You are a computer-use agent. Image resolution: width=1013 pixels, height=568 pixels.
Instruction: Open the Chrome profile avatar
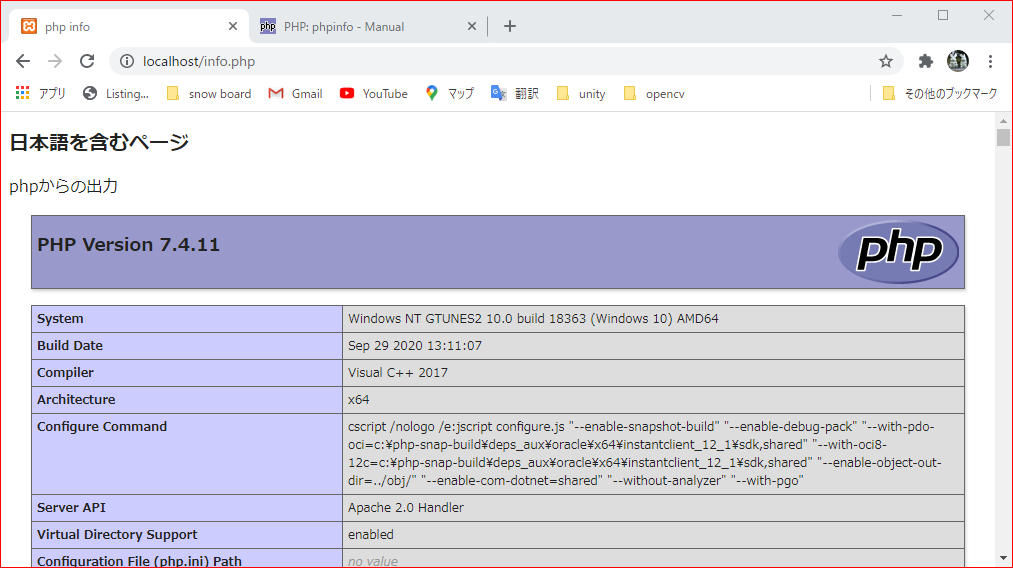(x=958, y=61)
